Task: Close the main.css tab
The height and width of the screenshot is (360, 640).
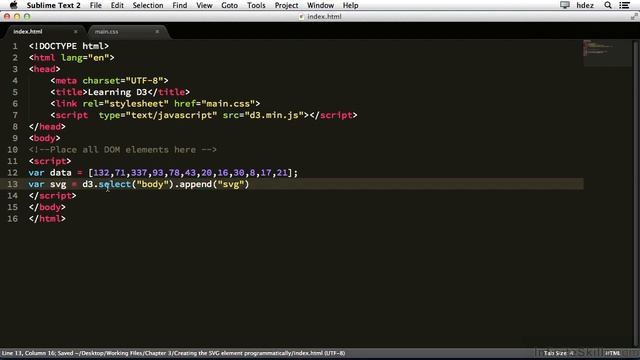Action: pos(157,31)
